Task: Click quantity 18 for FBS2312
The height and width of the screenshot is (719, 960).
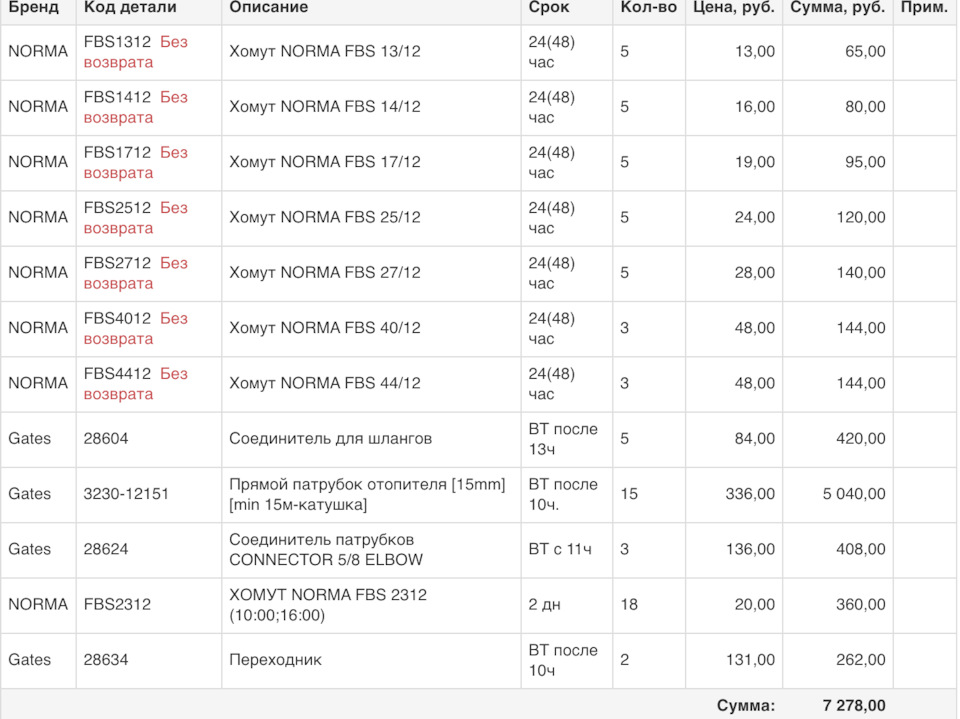Action: click(x=629, y=604)
